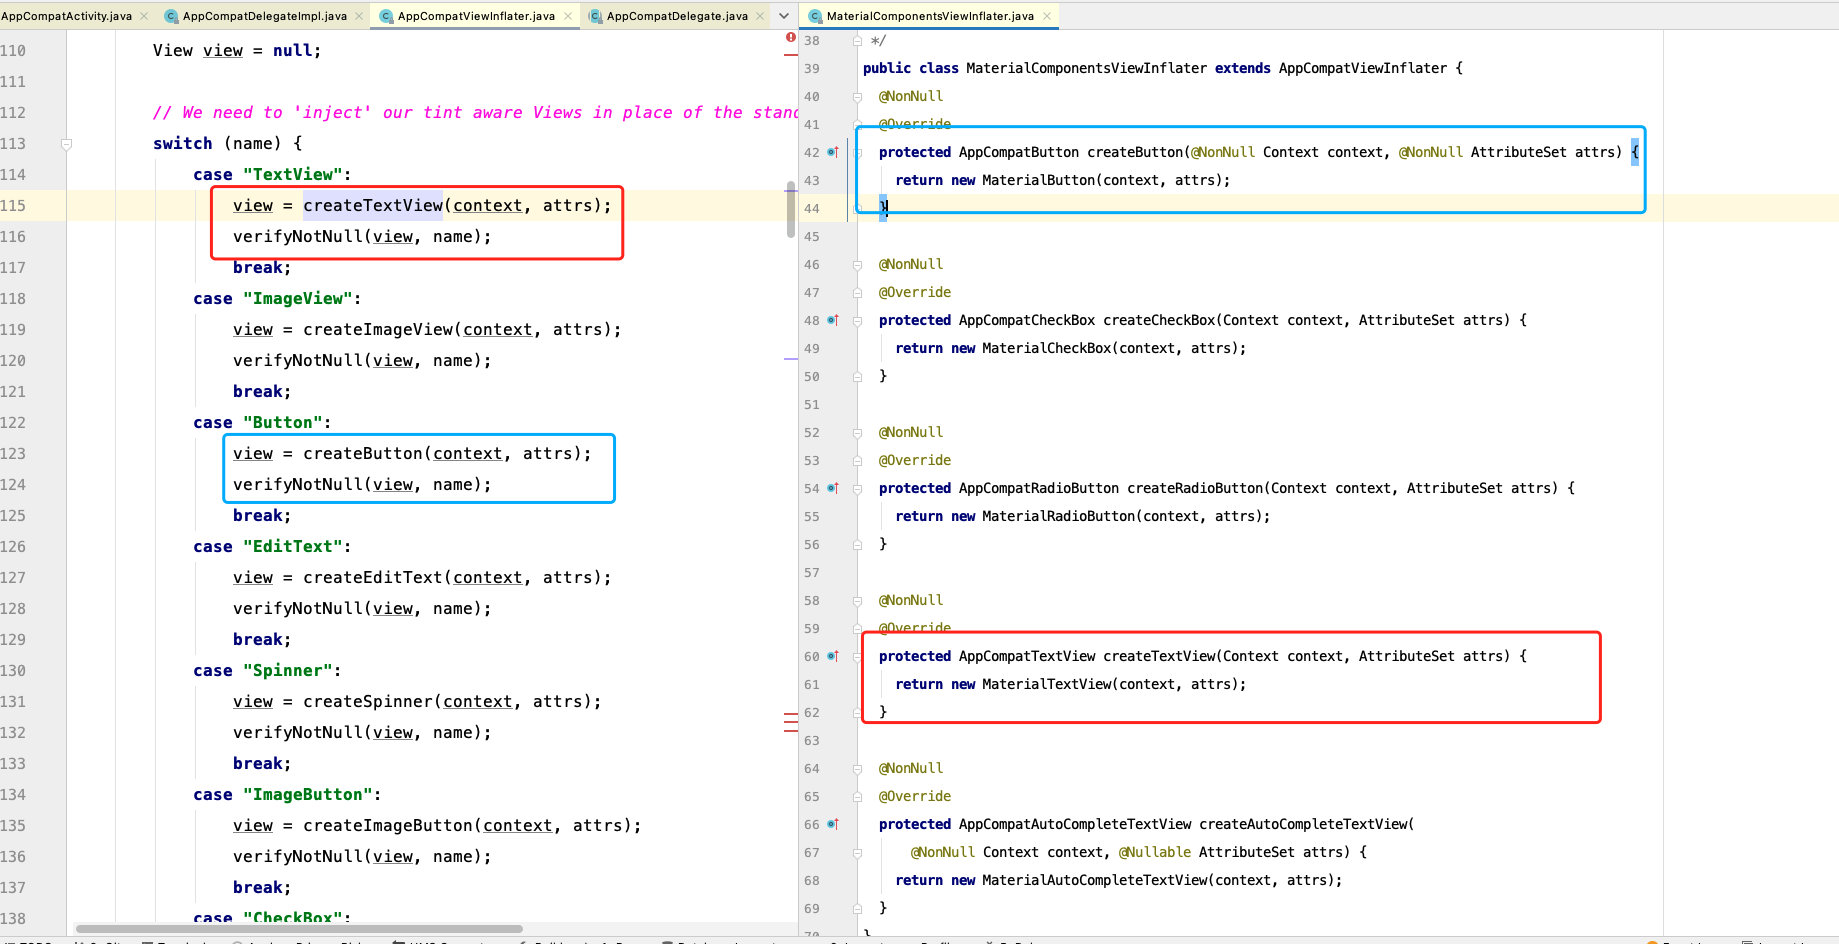This screenshot has height=944, width=1839.
Task: Close the AppCompatDelegateImpl.java tab
Action: [x=358, y=16]
